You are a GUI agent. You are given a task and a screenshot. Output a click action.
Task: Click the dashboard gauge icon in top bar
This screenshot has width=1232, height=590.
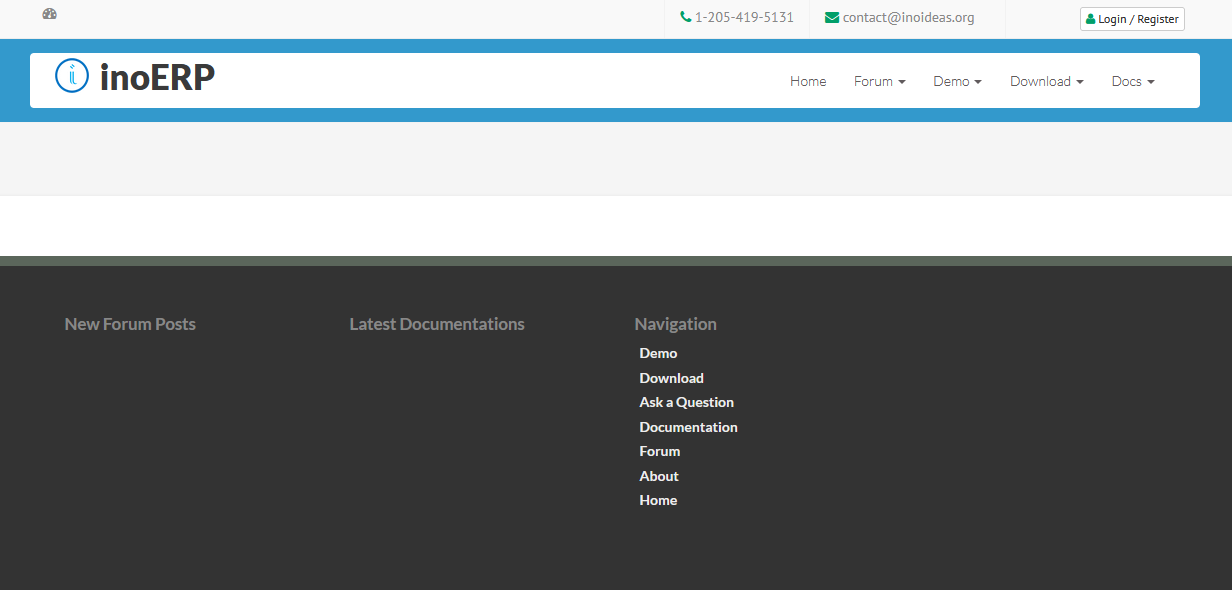click(x=50, y=14)
